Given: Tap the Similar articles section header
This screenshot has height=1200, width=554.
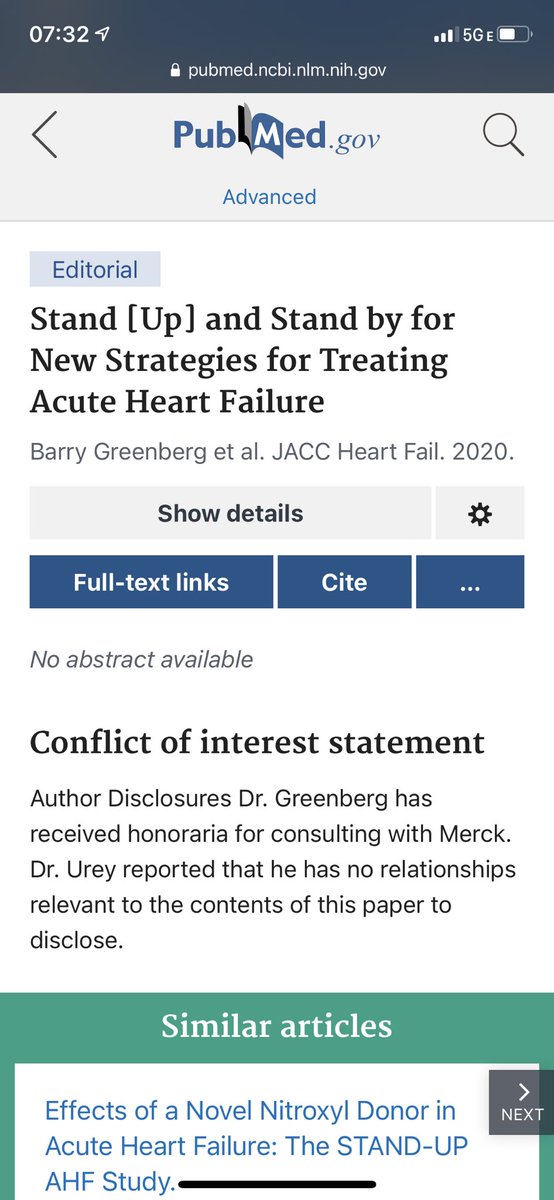Looking at the screenshot, I should pos(277,1025).
